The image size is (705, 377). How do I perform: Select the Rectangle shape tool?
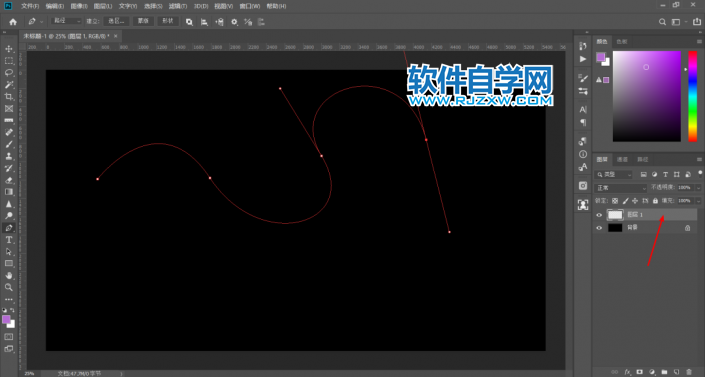pyautogui.click(x=9, y=264)
